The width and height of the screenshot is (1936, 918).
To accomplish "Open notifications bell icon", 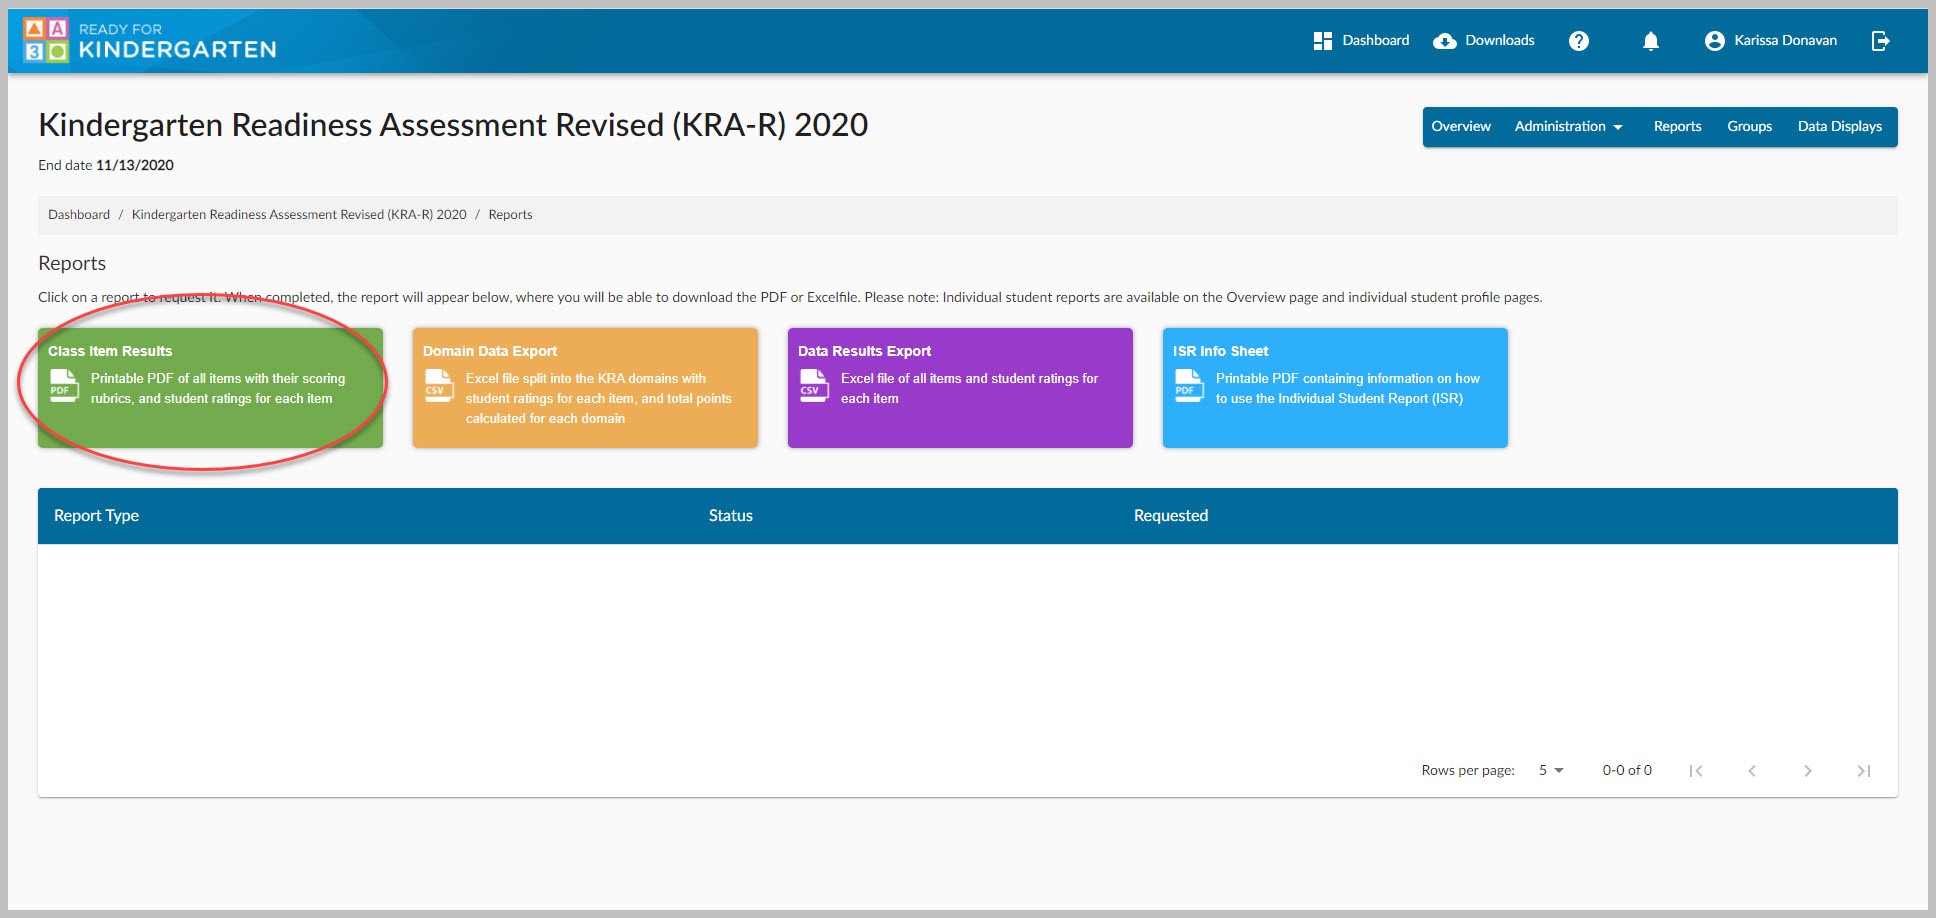I will 1651,41.
